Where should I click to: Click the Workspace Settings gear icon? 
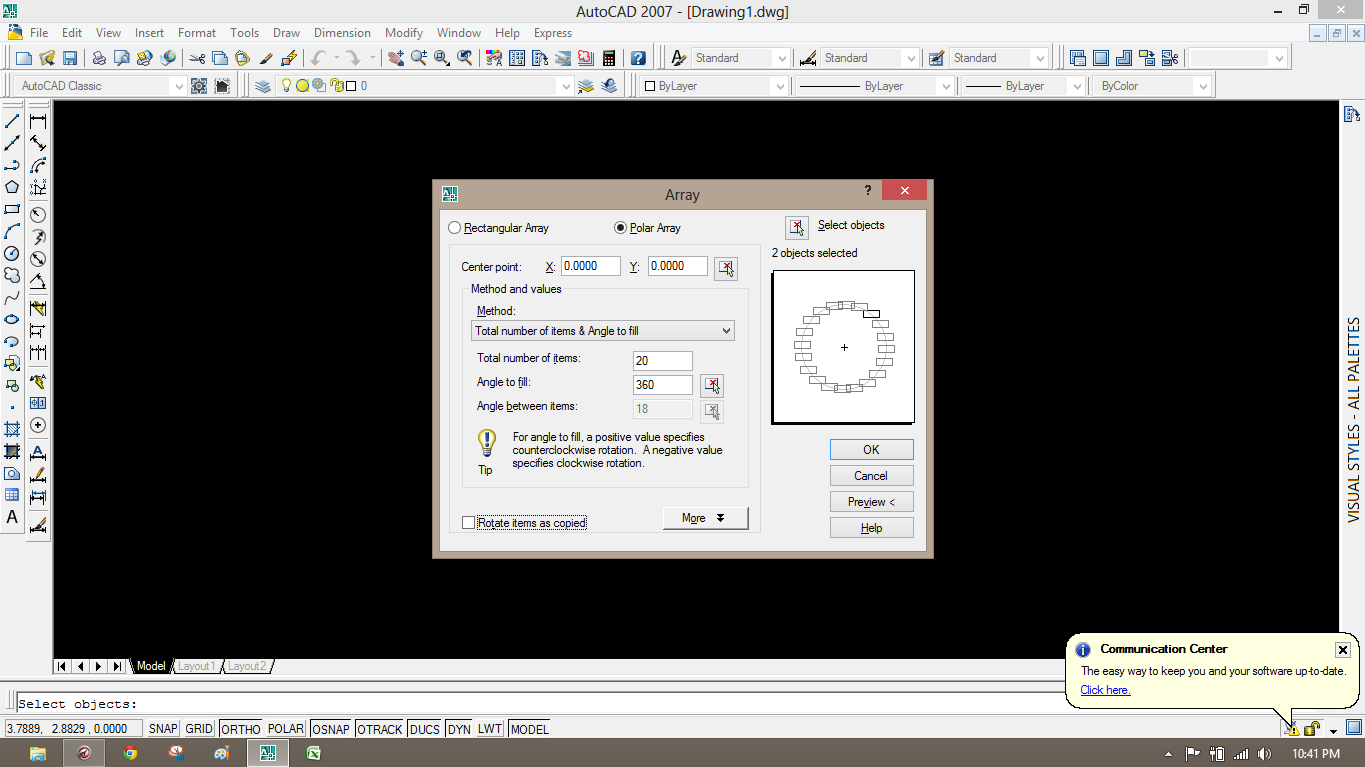(198, 86)
